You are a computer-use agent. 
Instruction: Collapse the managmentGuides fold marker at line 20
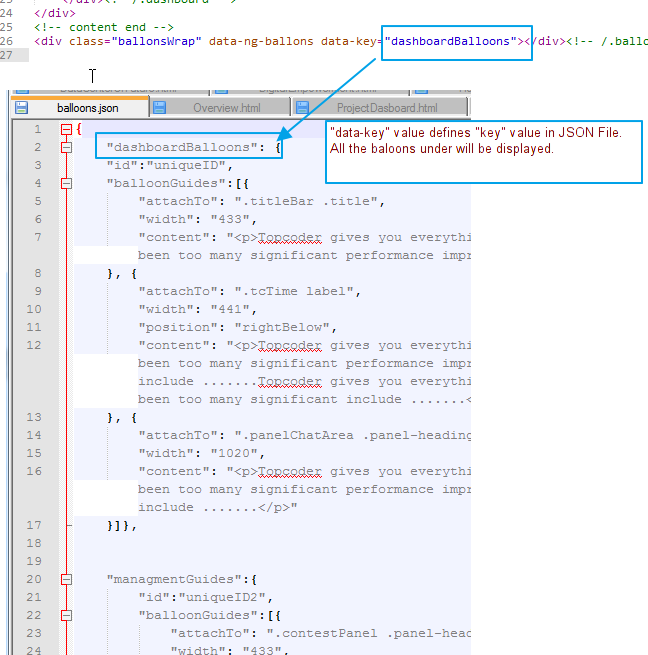tap(66, 579)
